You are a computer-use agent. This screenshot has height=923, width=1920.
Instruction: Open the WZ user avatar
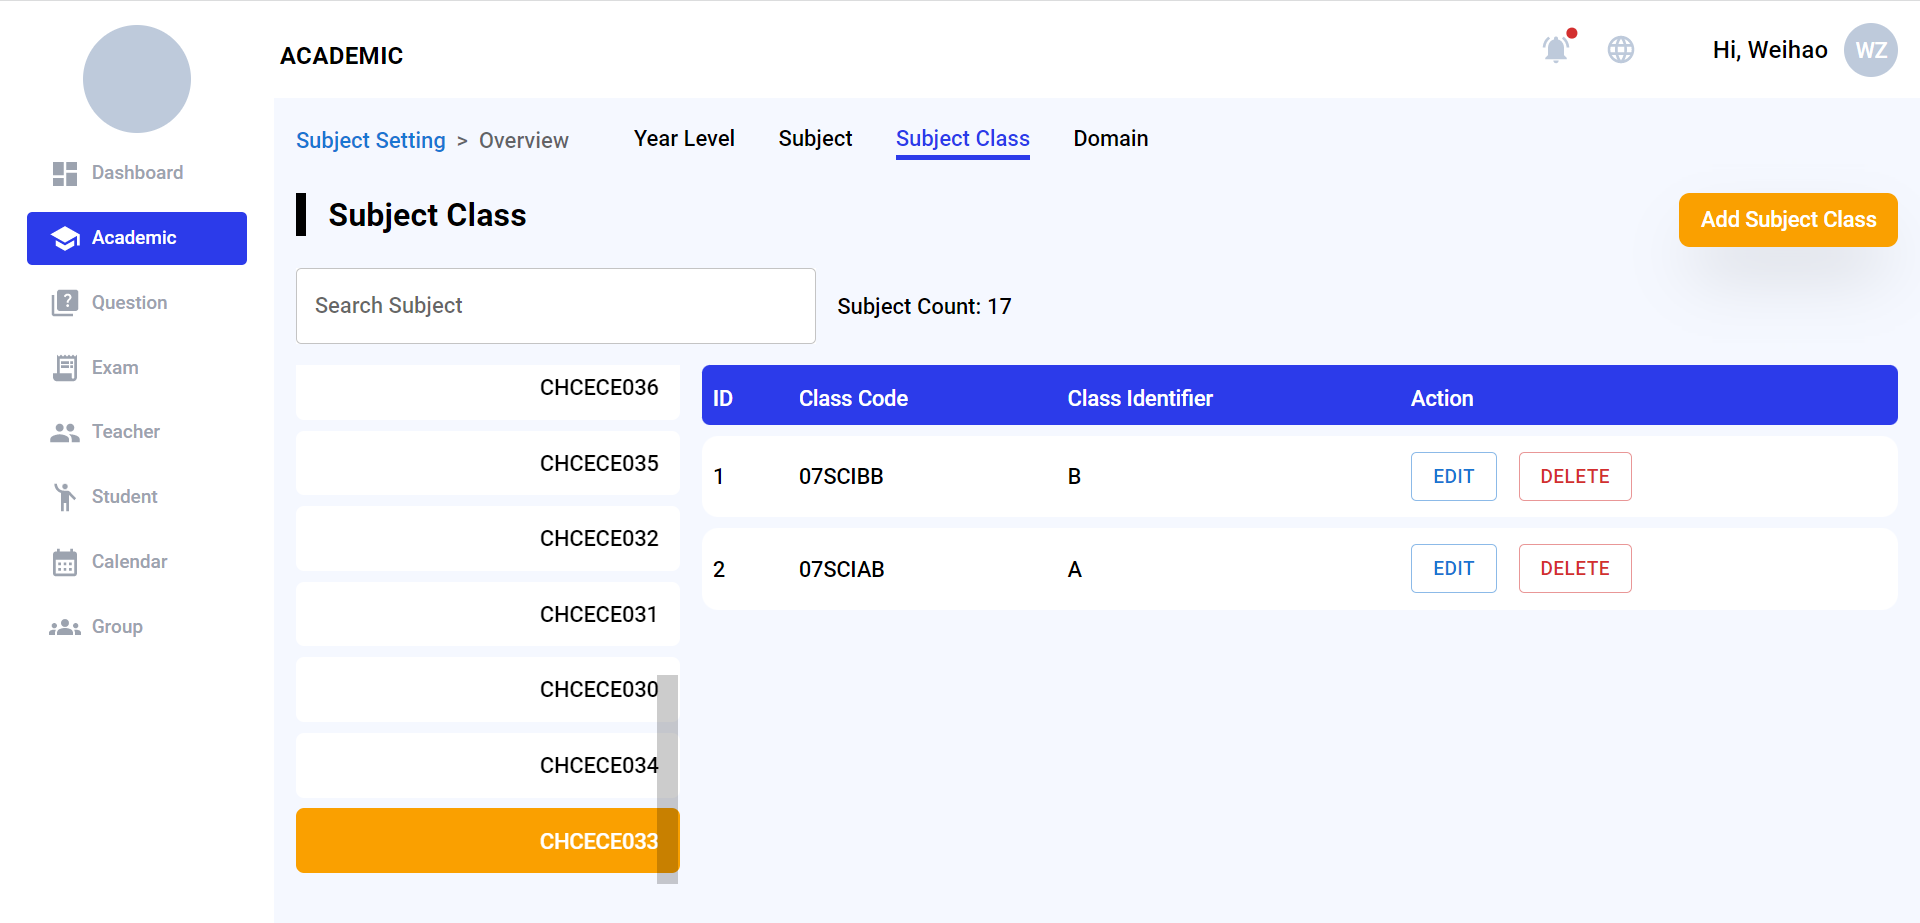[x=1870, y=50]
